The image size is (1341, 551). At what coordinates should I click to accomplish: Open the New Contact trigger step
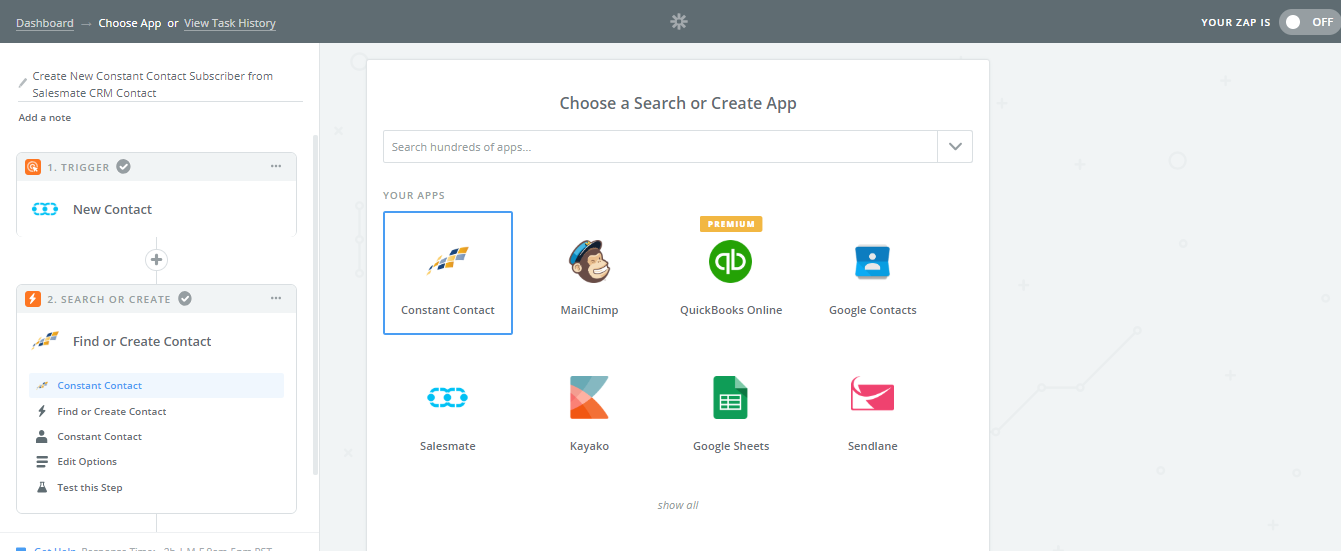tap(156, 209)
